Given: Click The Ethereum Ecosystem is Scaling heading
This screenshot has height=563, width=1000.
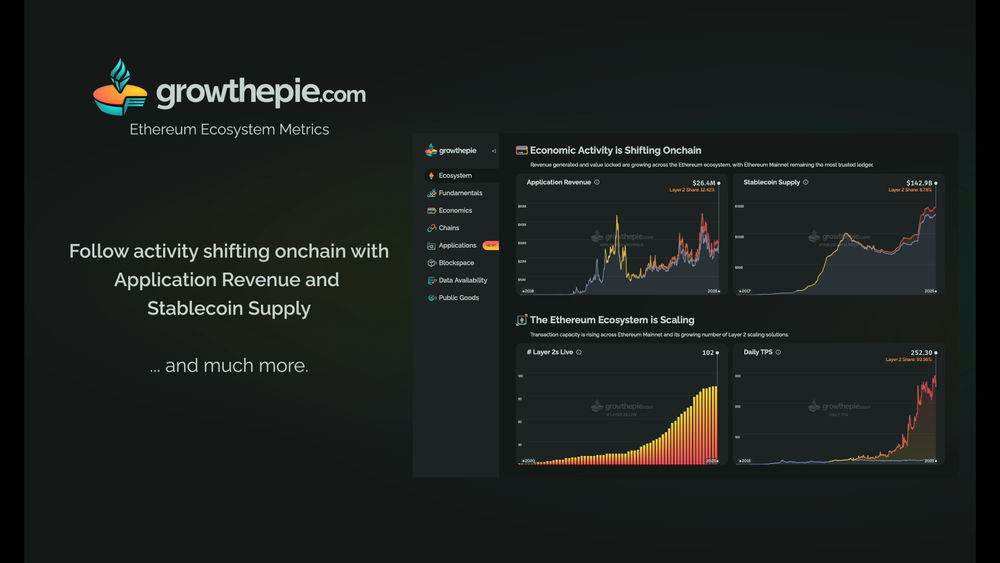Looking at the screenshot, I should click(x=612, y=320).
